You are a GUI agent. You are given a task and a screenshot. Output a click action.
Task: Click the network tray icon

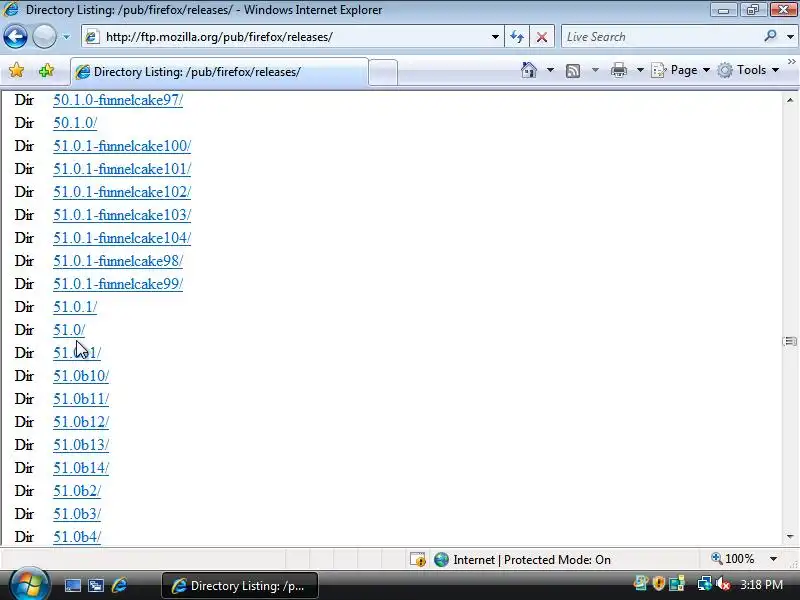click(704, 584)
